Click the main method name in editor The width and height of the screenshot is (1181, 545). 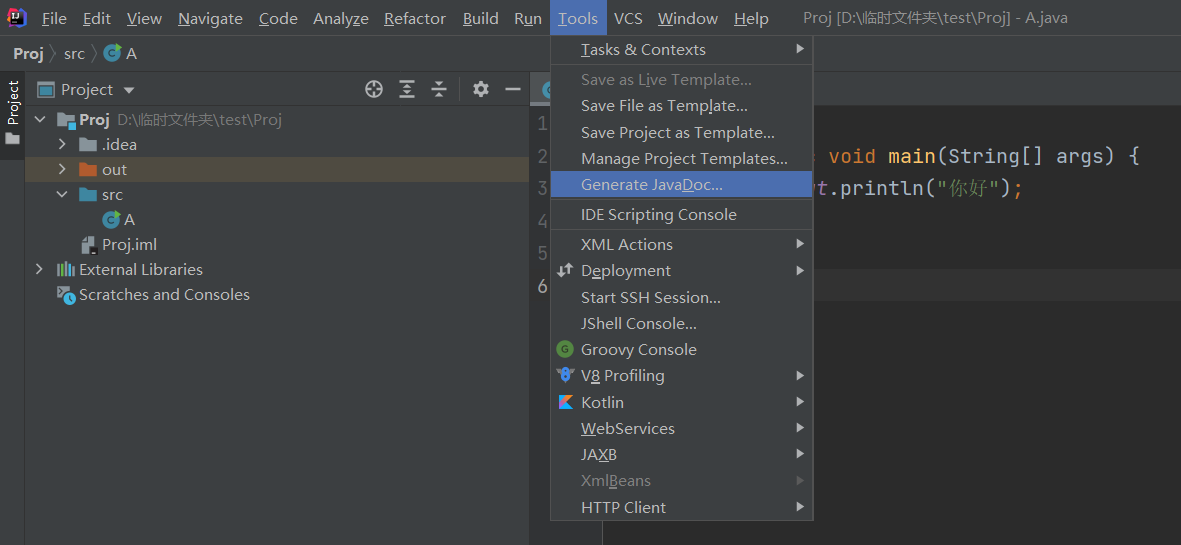coord(911,156)
